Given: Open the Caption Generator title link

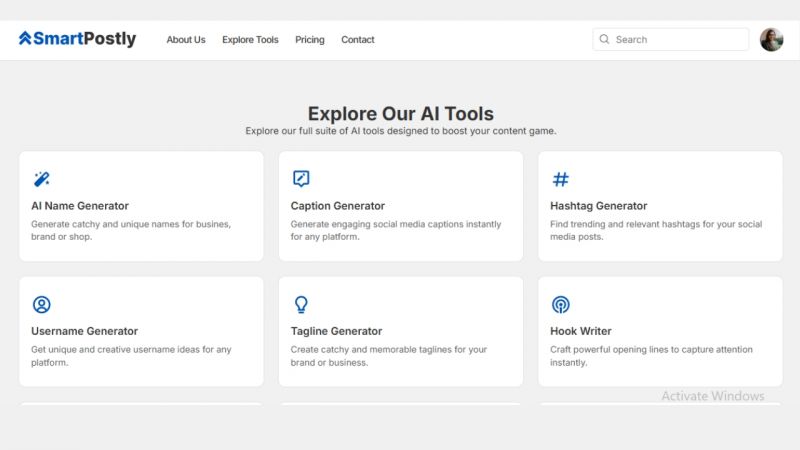Looking at the screenshot, I should point(338,206).
